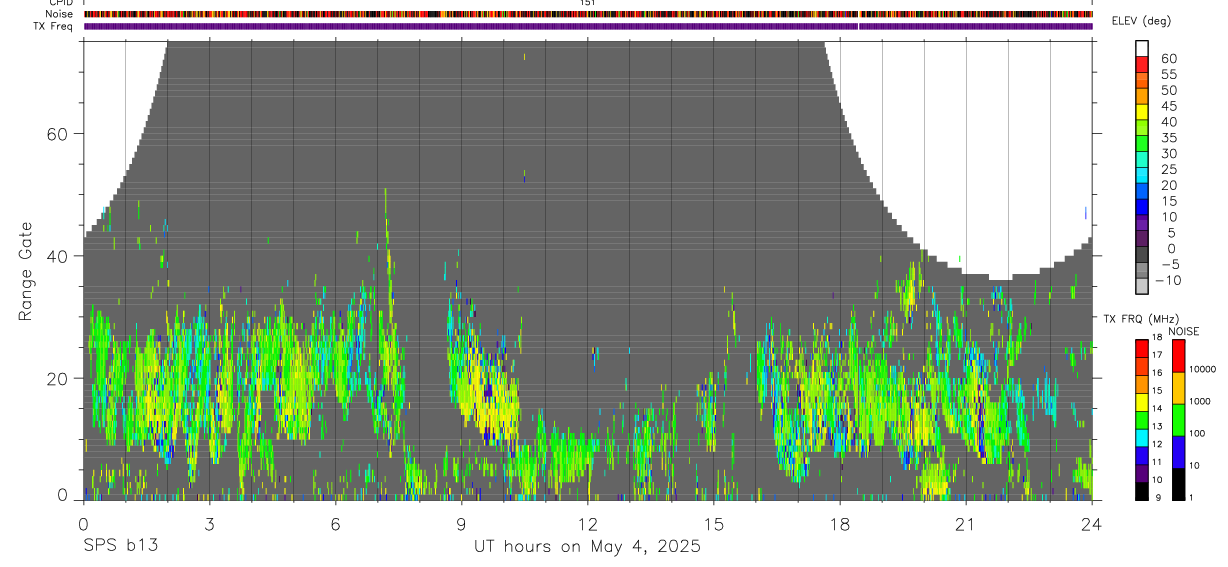Click the Range Gate axis label
This screenshot has width=1228, height=567.
click(27, 271)
